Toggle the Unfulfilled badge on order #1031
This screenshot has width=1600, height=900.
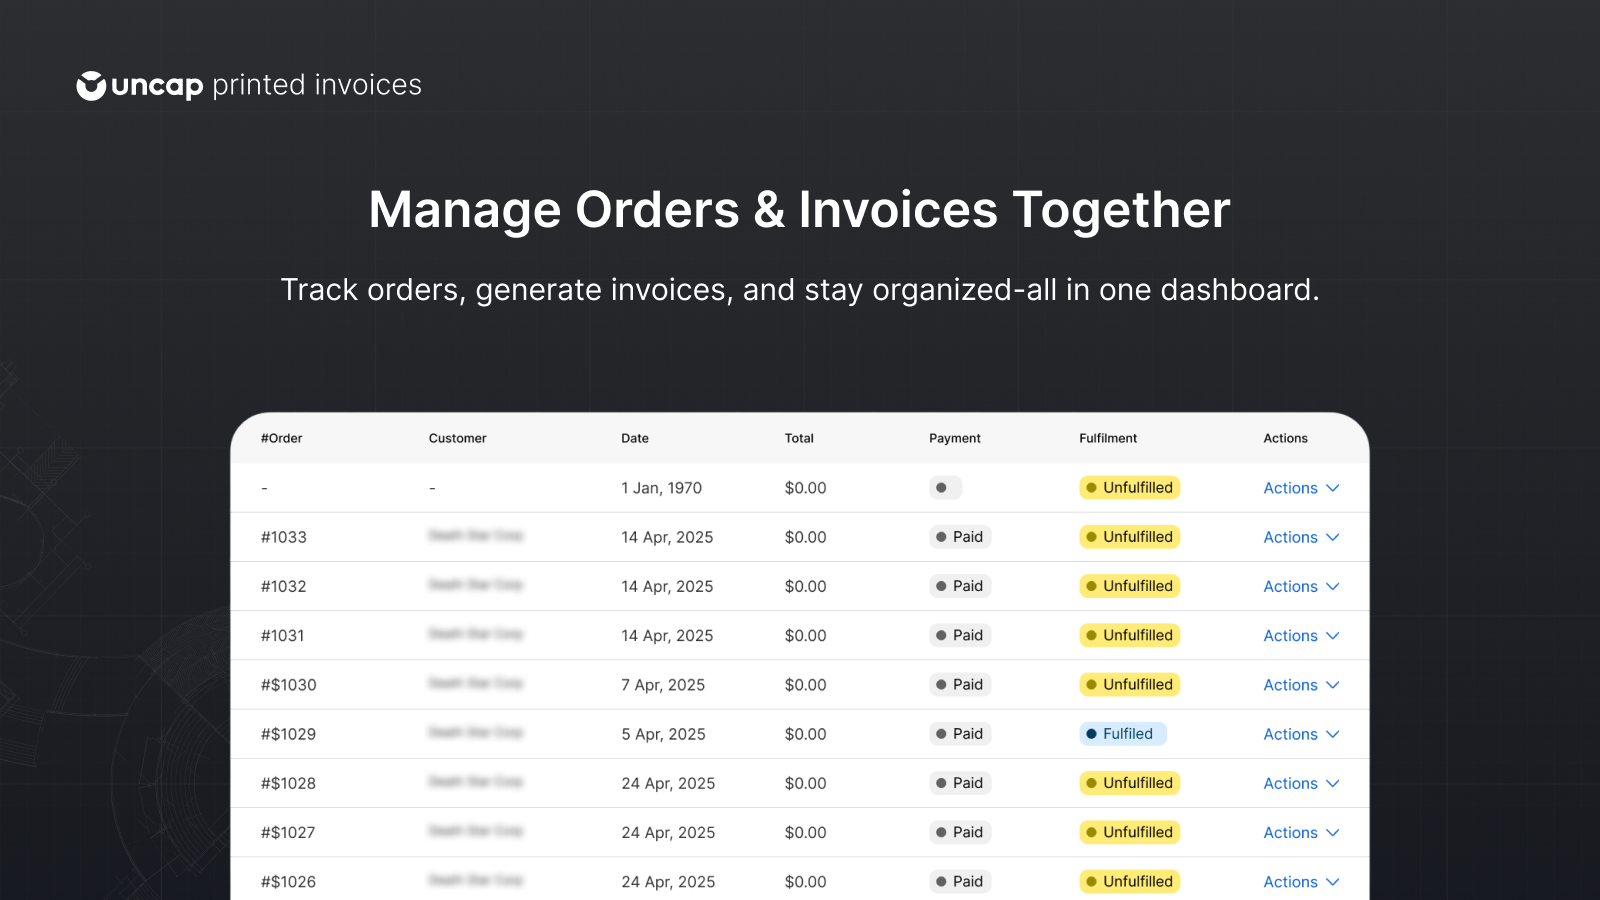(1129, 635)
